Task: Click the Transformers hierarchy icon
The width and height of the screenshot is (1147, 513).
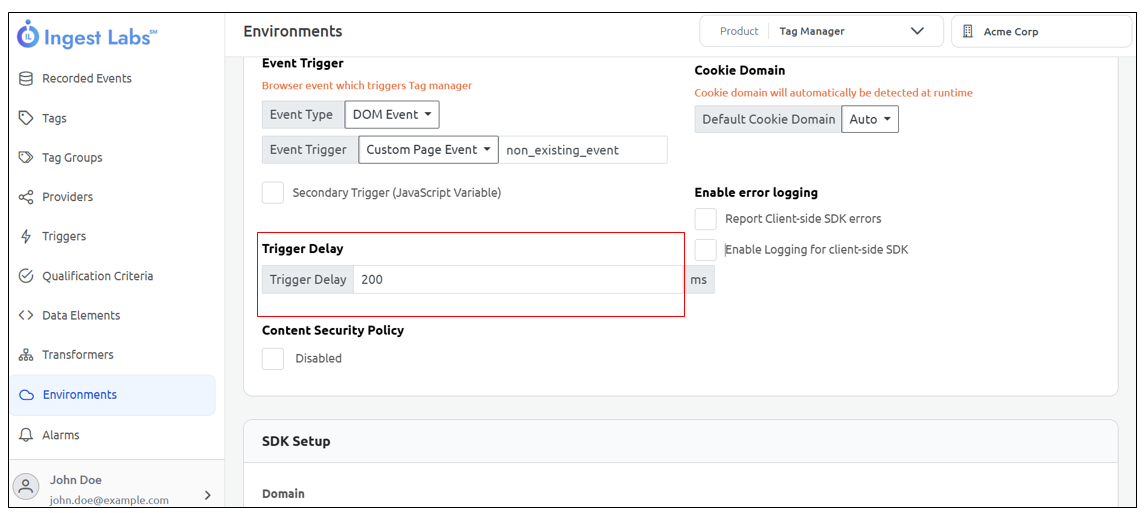Action: 27,355
